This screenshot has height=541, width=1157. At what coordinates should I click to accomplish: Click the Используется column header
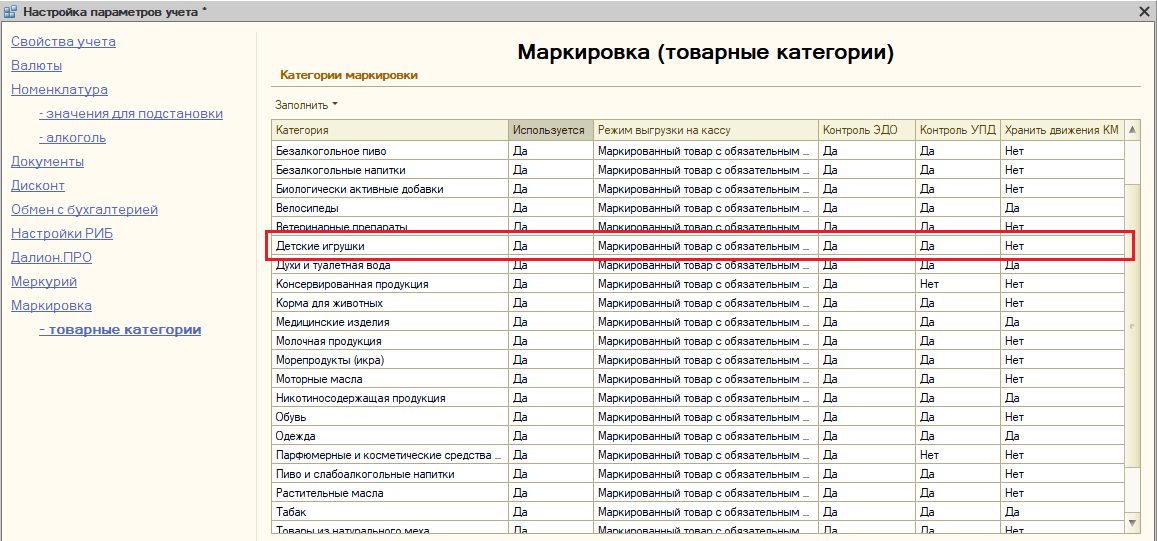tap(550, 130)
